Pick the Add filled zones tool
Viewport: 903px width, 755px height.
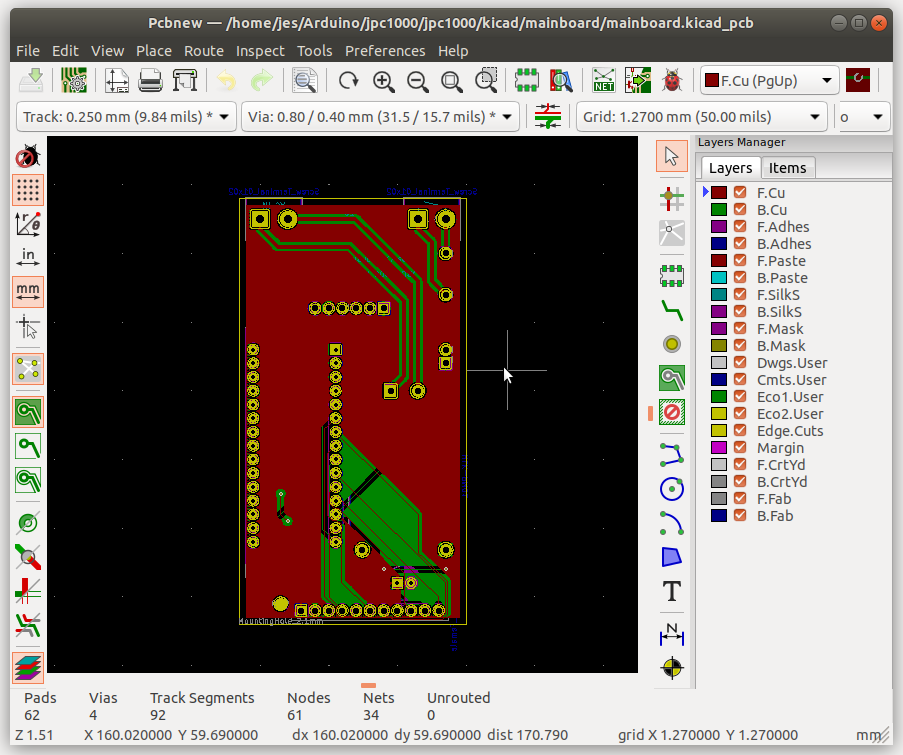672,378
